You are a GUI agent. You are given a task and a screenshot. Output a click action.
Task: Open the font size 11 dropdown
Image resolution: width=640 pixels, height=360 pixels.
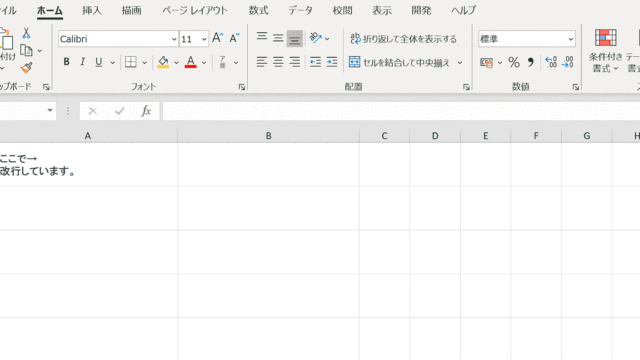point(204,39)
